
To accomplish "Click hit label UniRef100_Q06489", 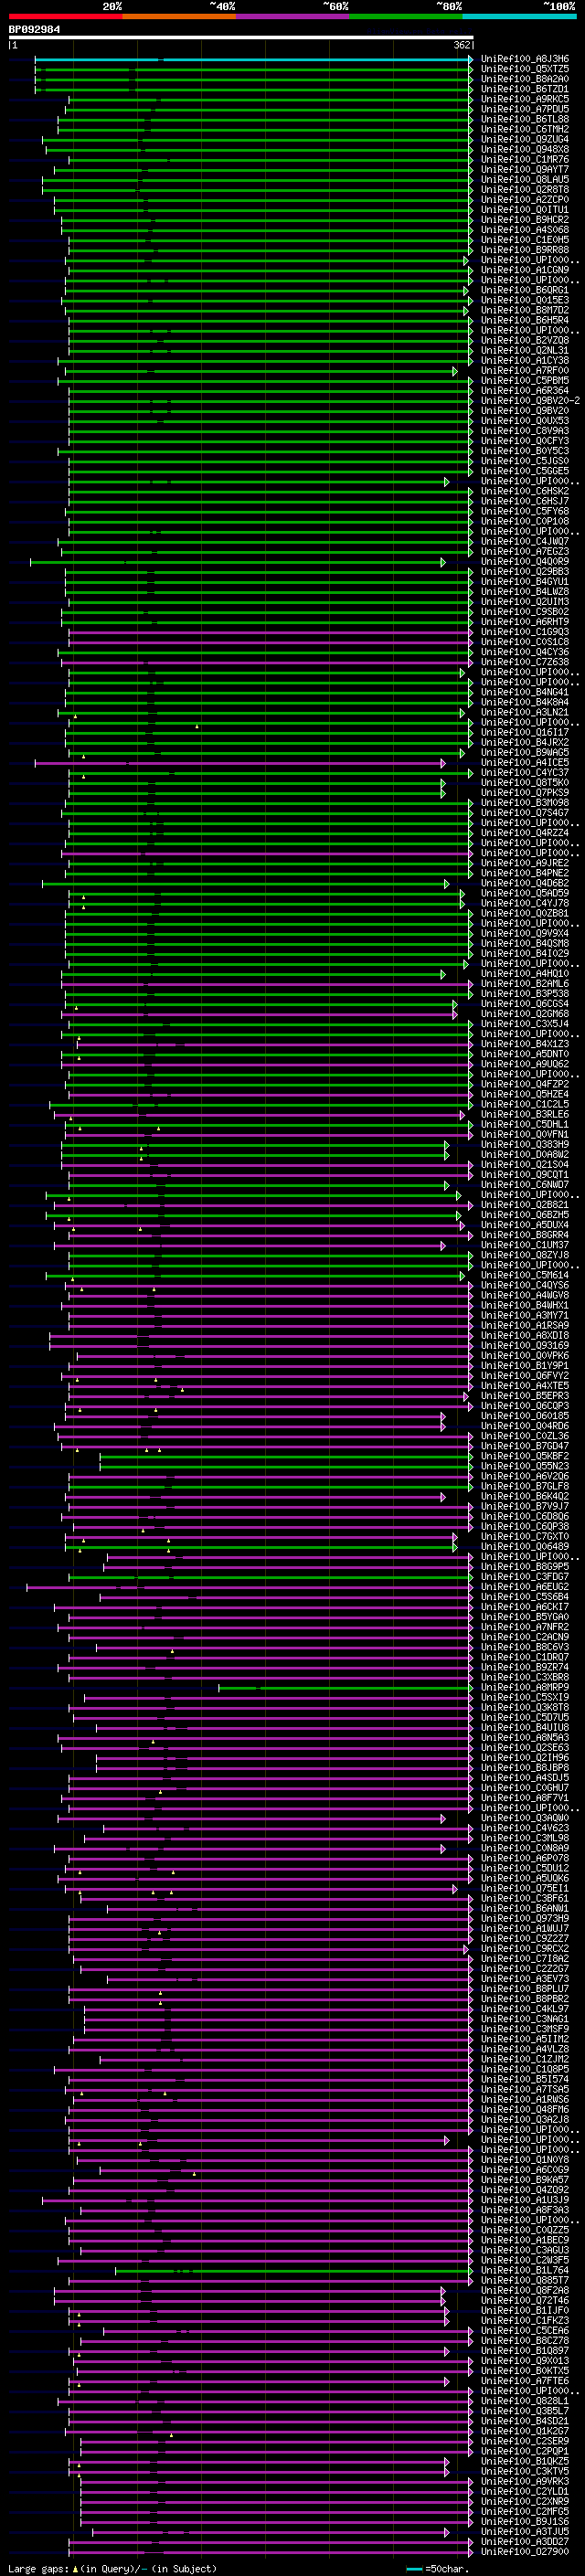I will [525, 1546].
